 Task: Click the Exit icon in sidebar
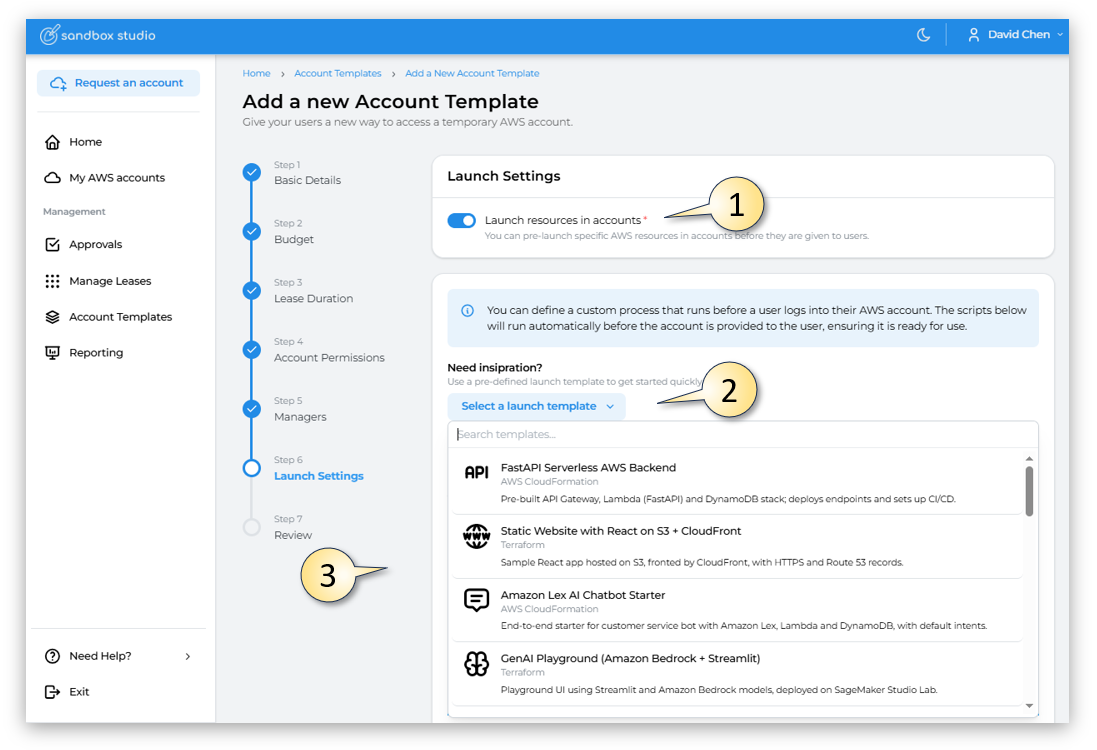click(x=53, y=692)
